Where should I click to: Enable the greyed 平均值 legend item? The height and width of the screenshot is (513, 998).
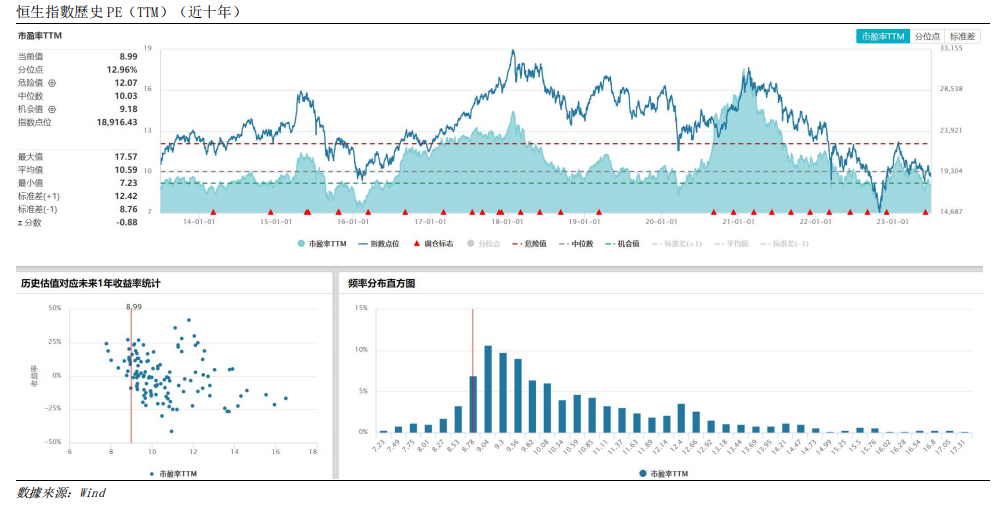pos(731,244)
